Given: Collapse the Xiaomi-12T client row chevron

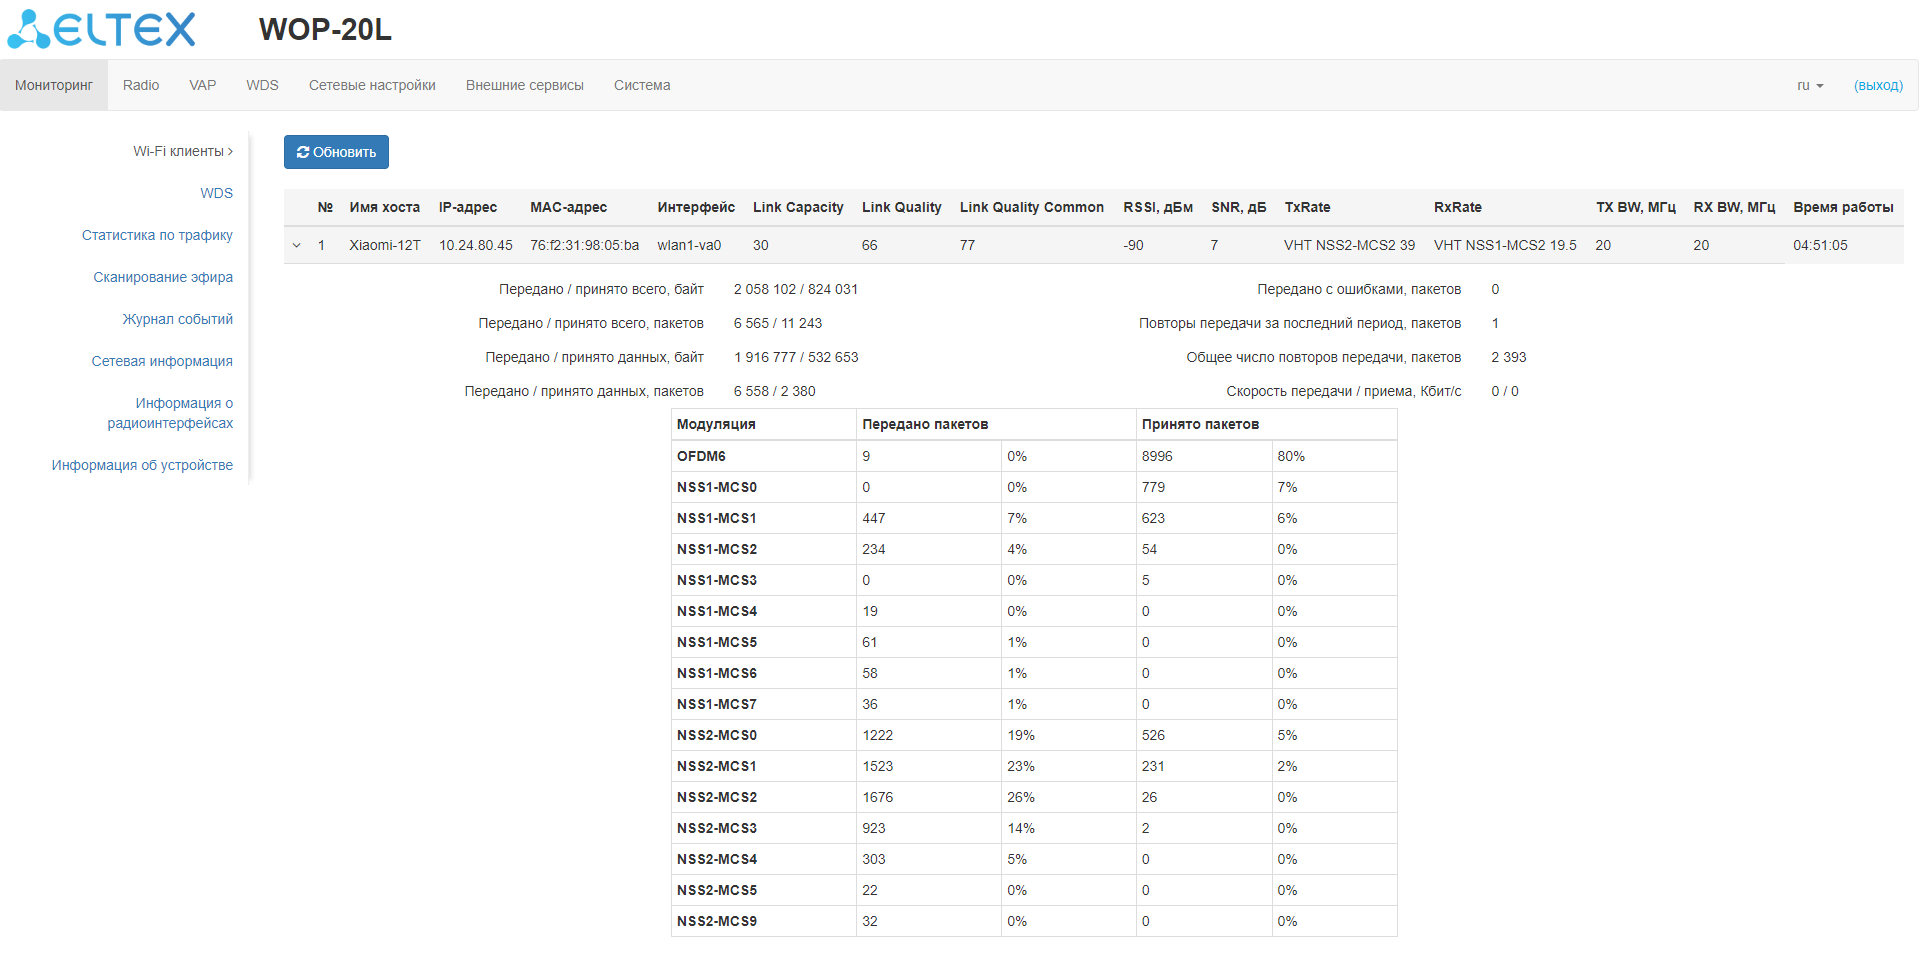Looking at the screenshot, I should coord(297,246).
